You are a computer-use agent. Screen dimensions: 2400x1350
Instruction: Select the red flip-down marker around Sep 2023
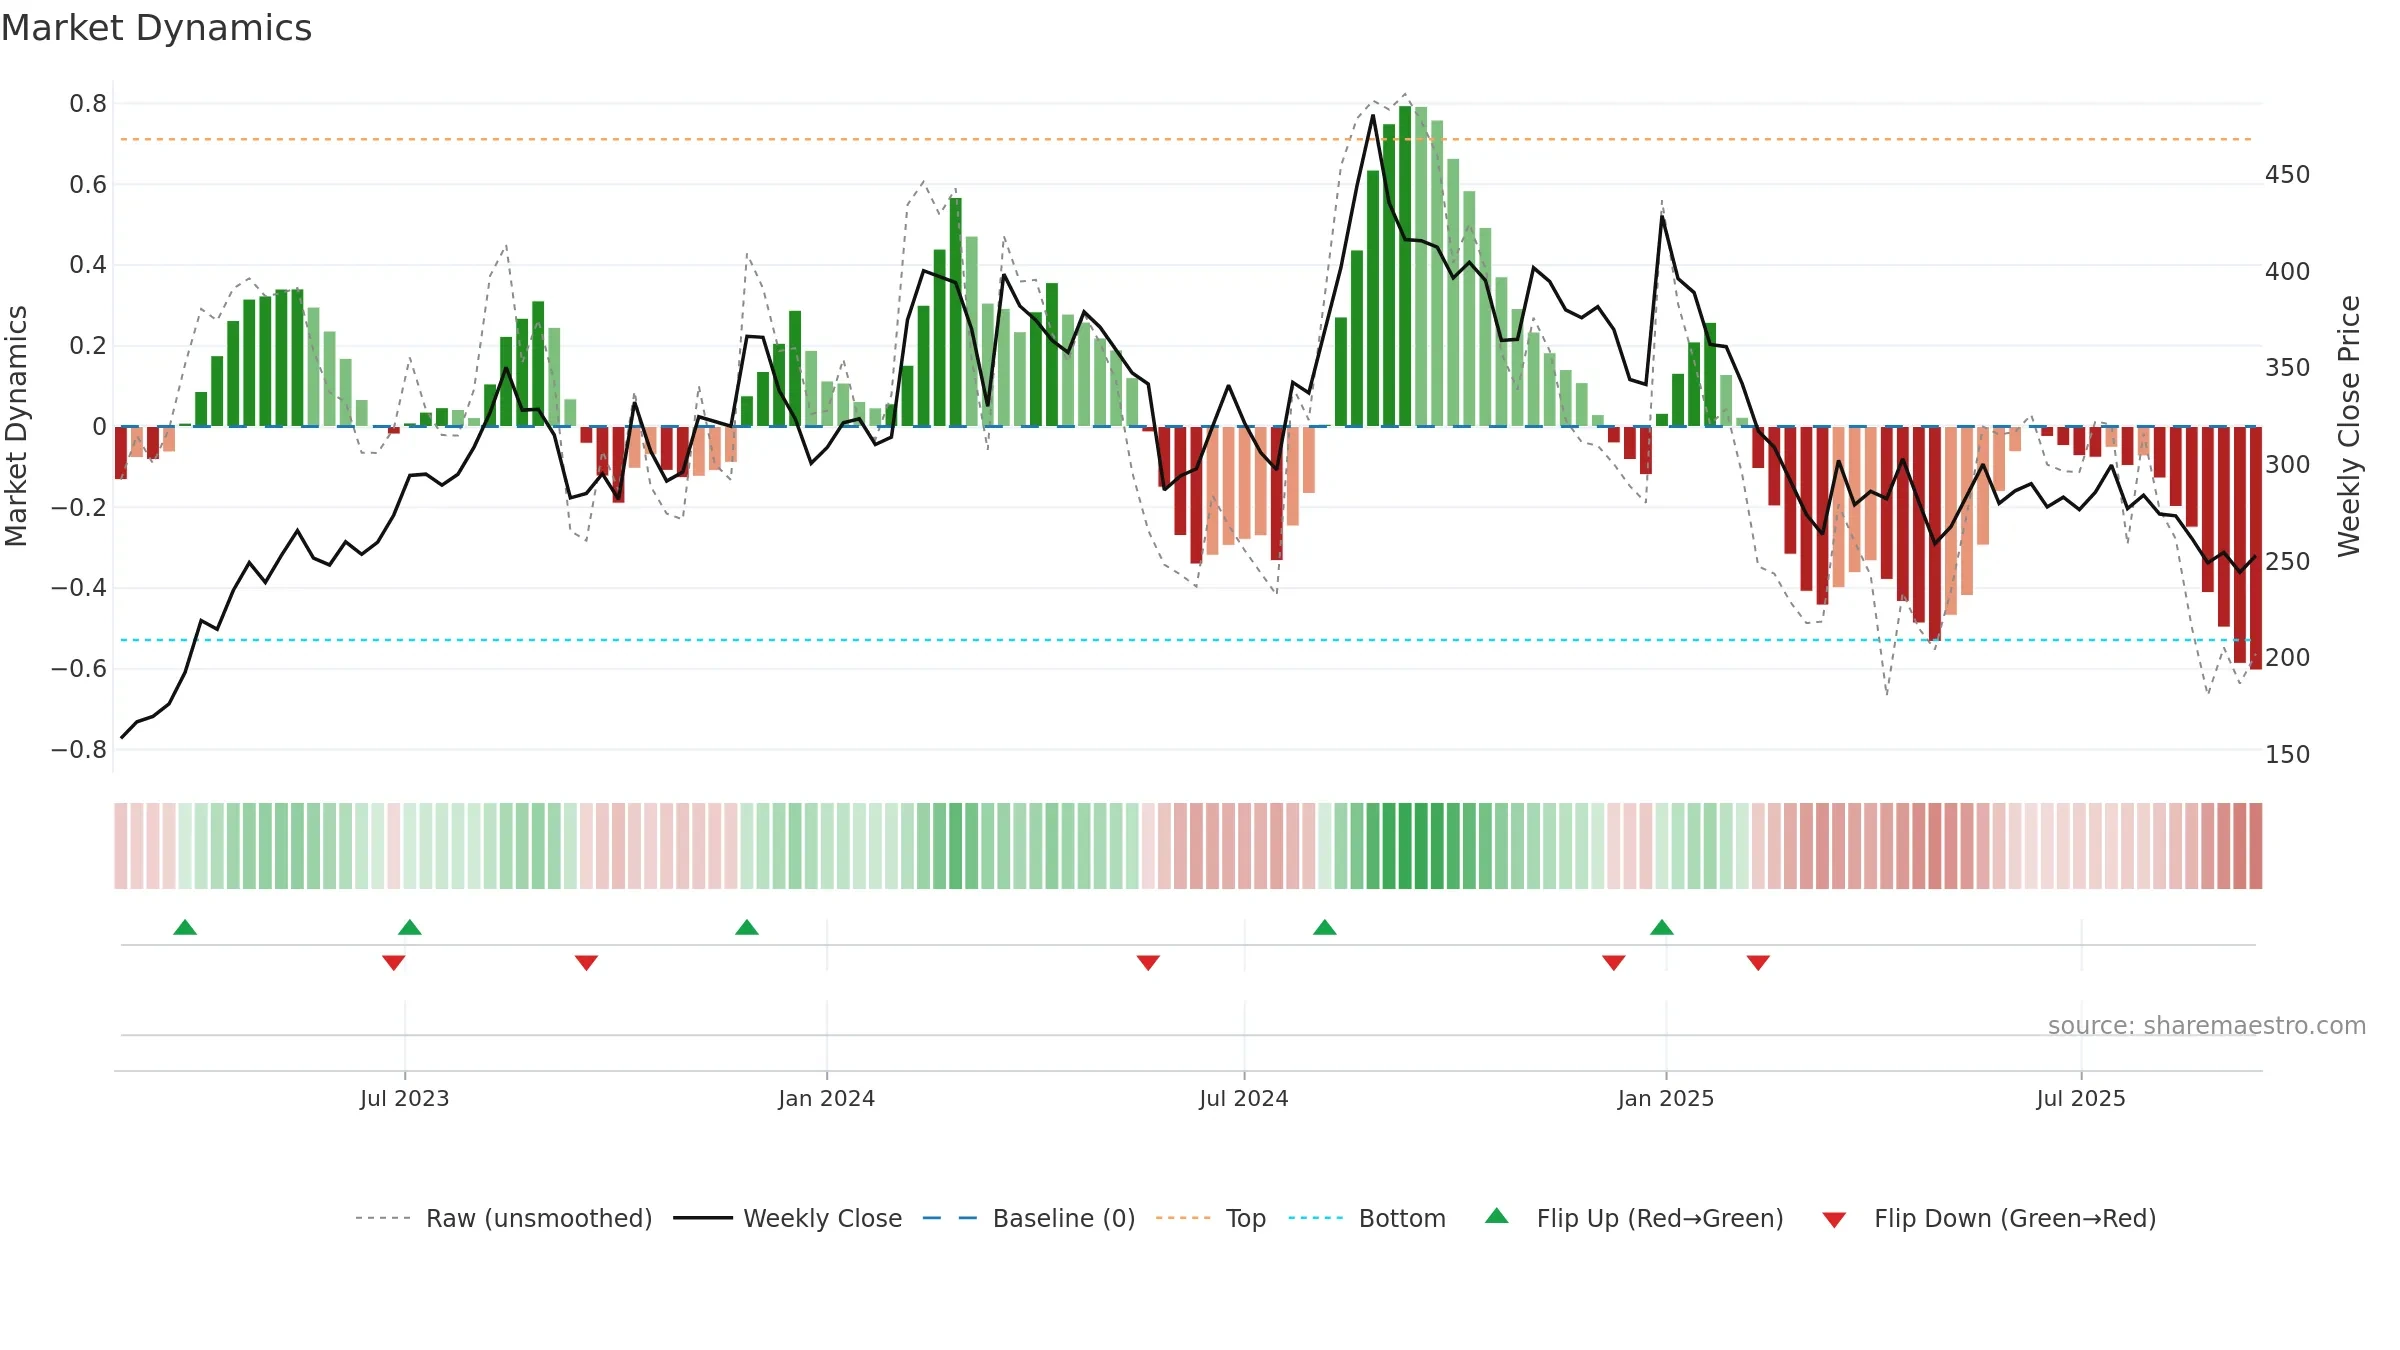pyautogui.click(x=587, y=963)
